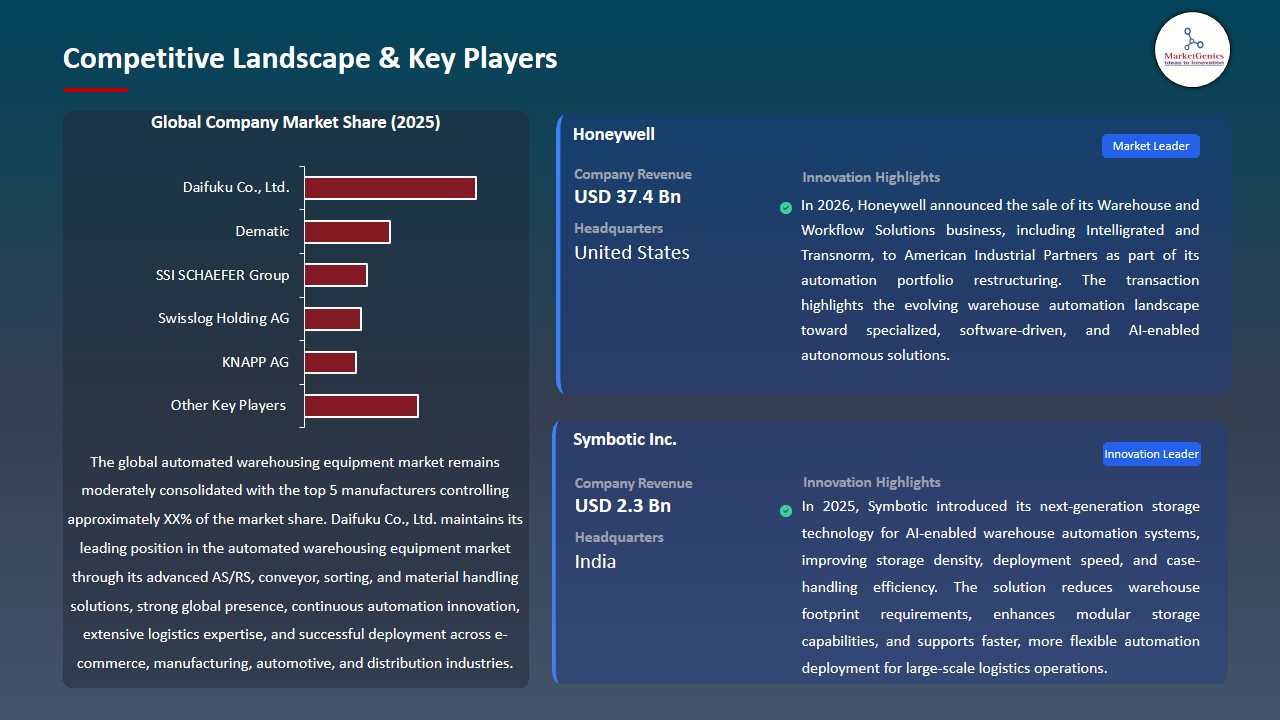
Task: Click the green checkmark beside Honeywell highlights
Action: click(x=786, y=208)
